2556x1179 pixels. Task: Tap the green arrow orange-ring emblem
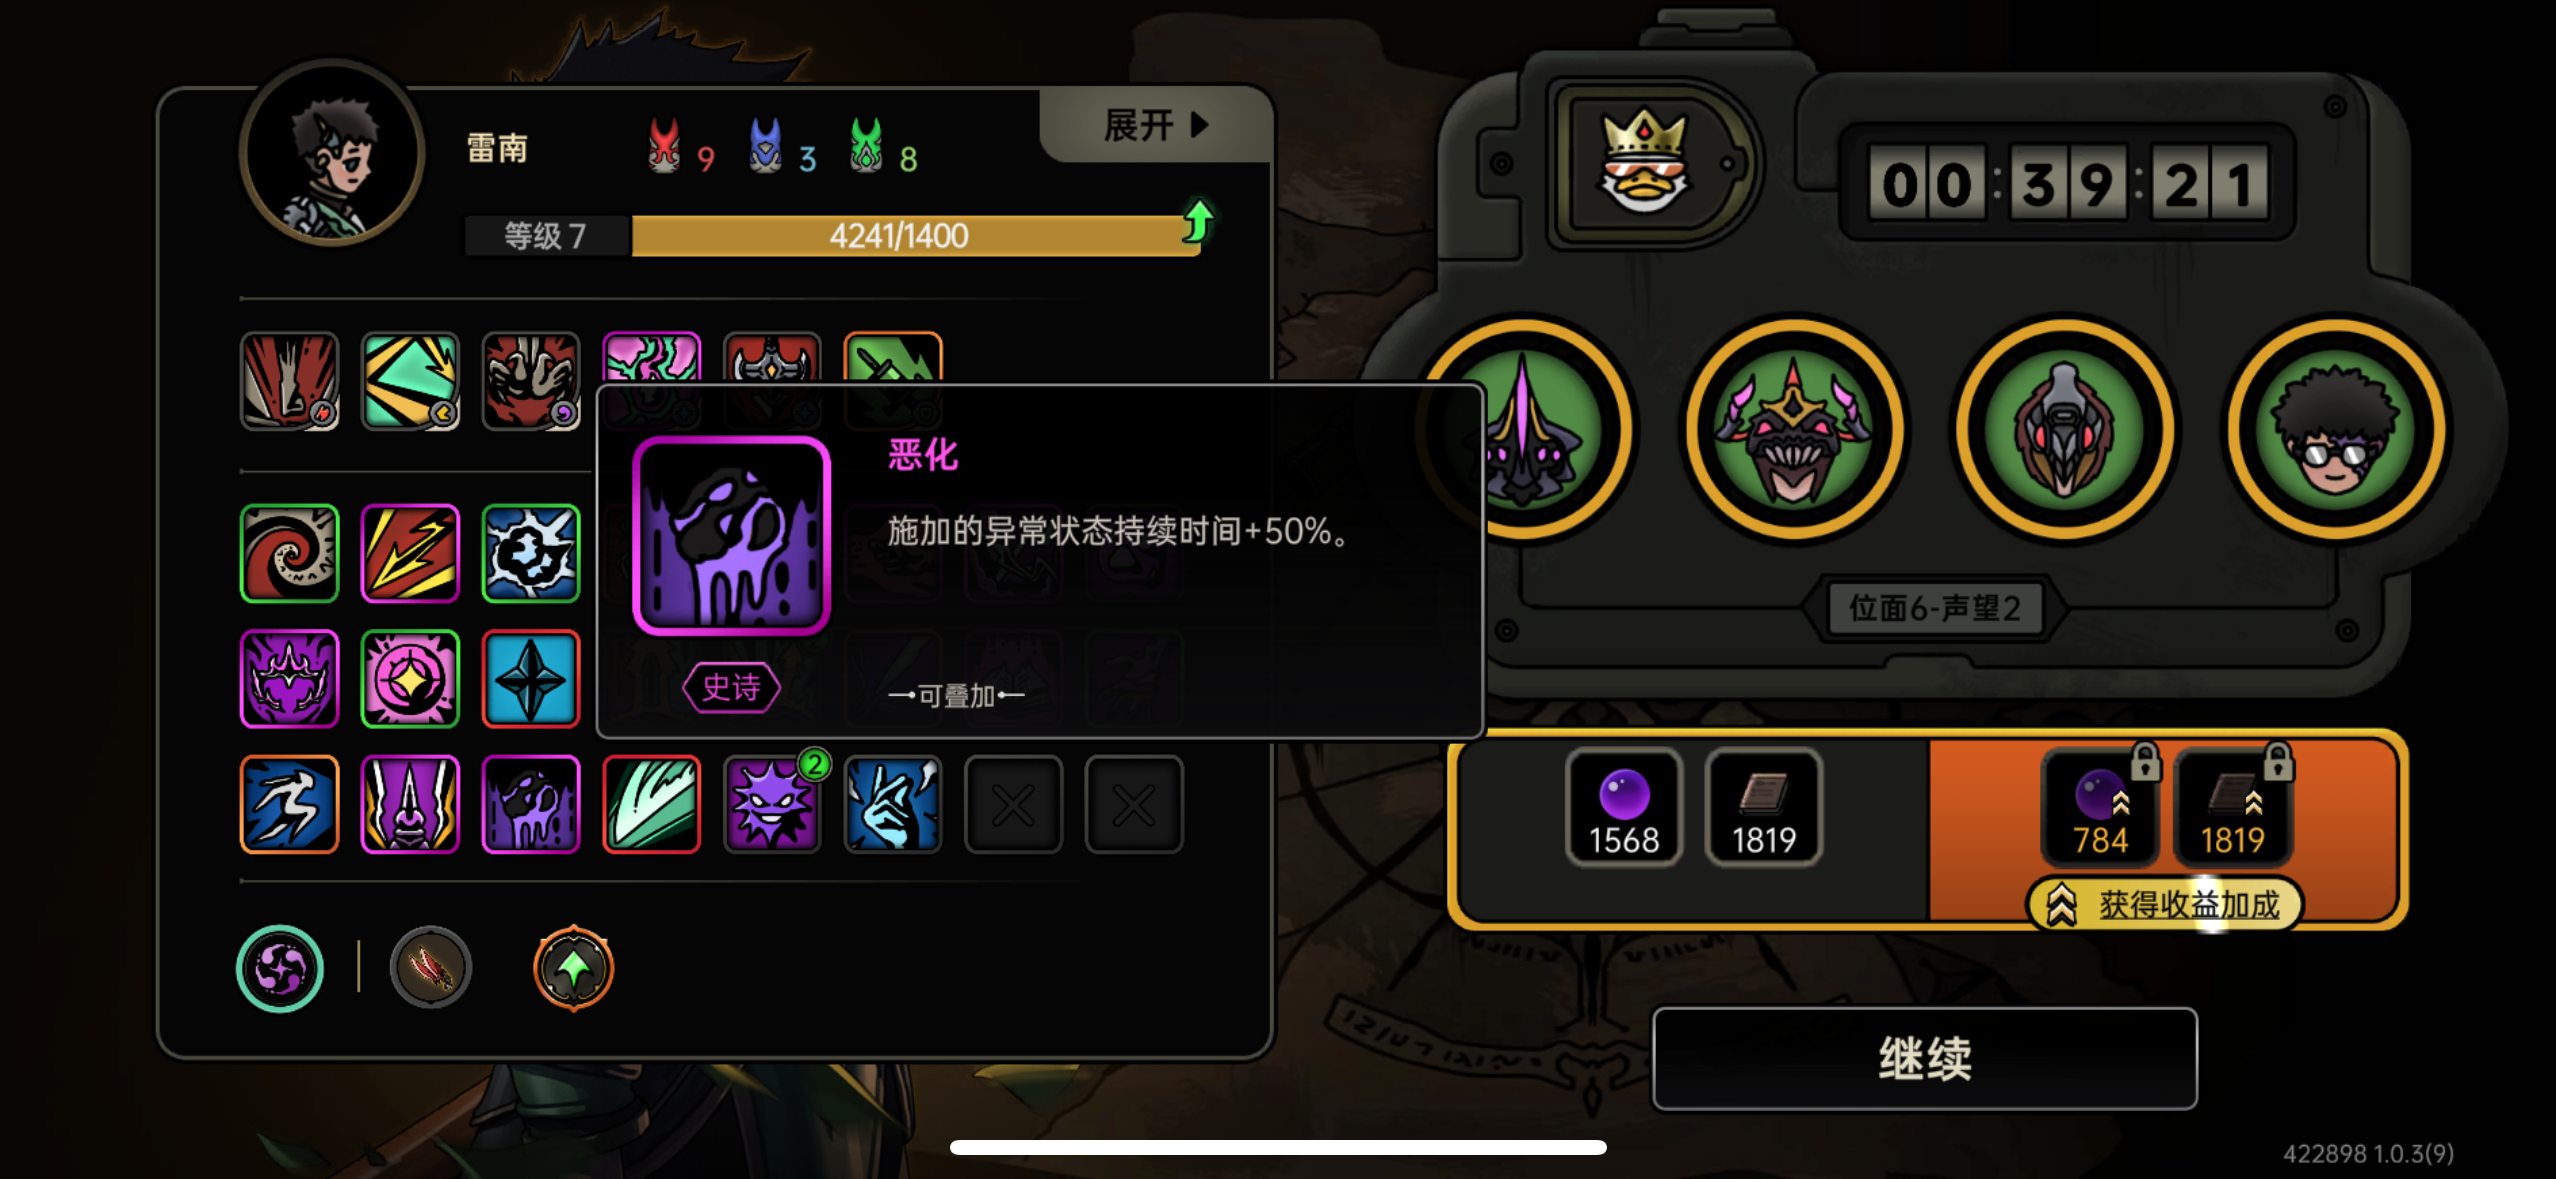coord(574,968)
